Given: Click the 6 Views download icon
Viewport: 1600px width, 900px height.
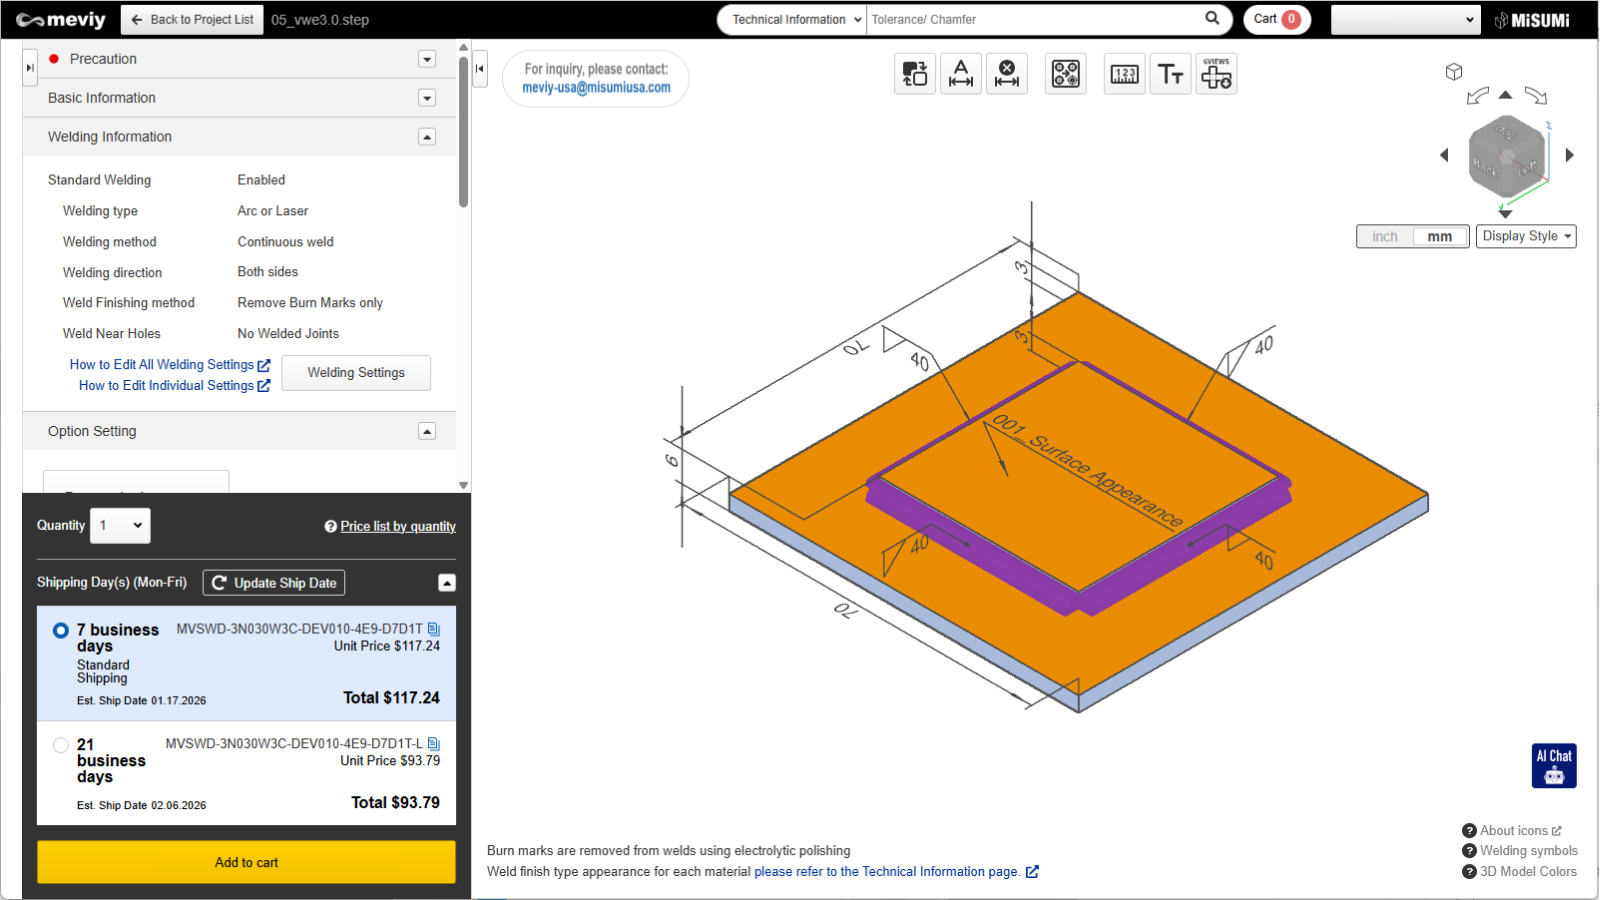Looking at the screenshot, I should click(x=1216, y=74).
